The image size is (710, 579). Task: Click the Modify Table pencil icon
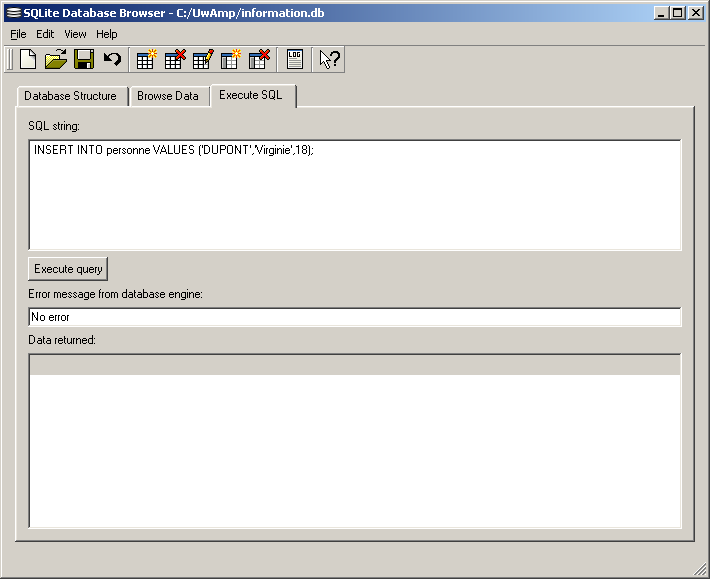click(203, 60)
